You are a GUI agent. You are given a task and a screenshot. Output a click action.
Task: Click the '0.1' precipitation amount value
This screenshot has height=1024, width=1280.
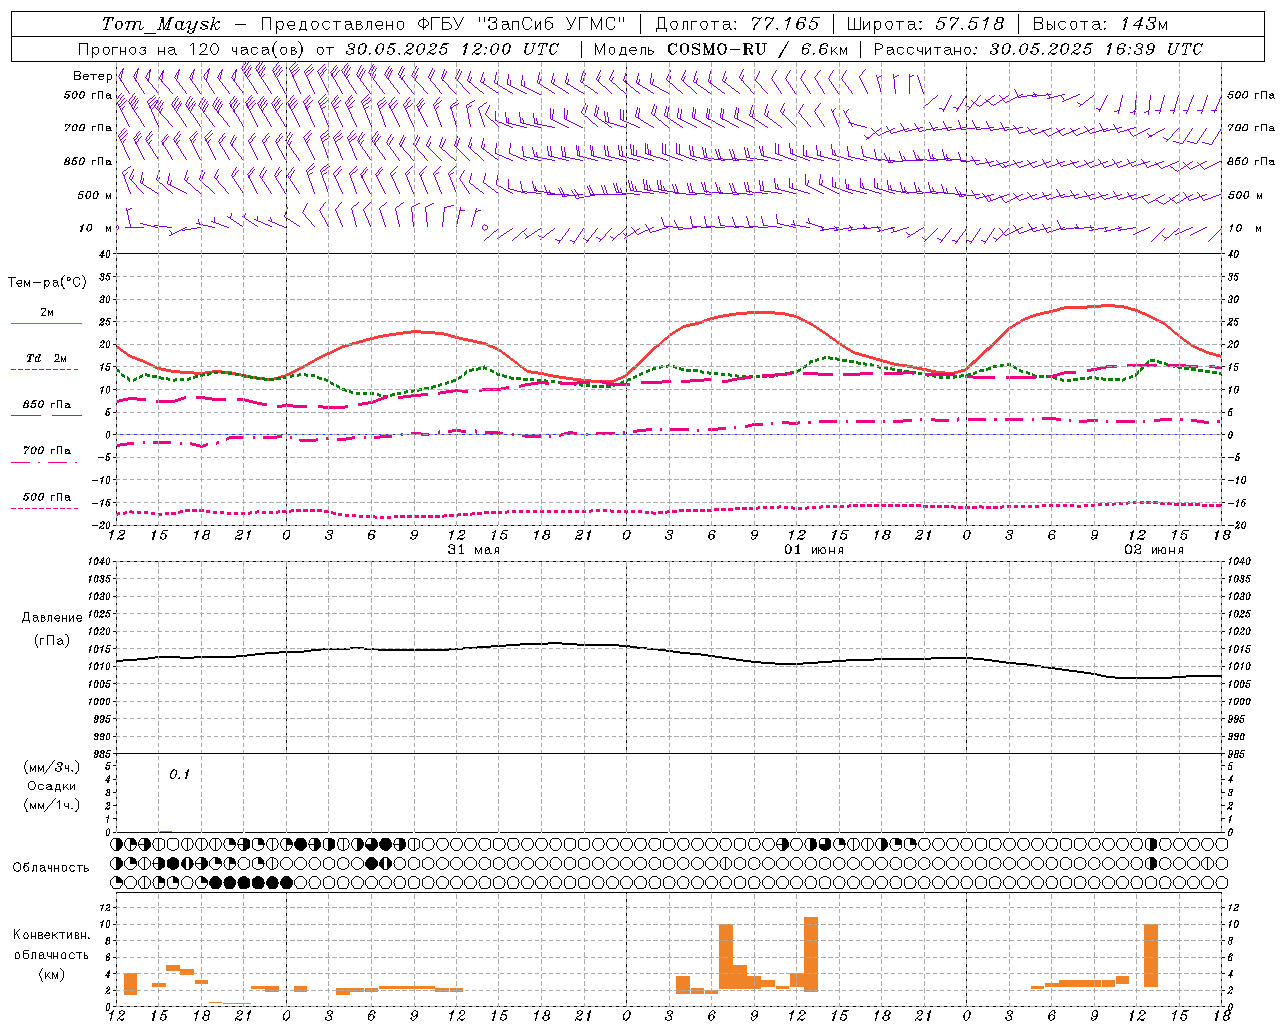(179, 775)
